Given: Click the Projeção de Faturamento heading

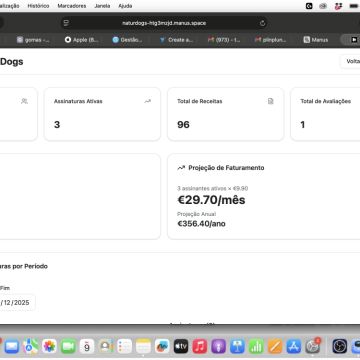Looking at the screenshot, I should point(226,168).
